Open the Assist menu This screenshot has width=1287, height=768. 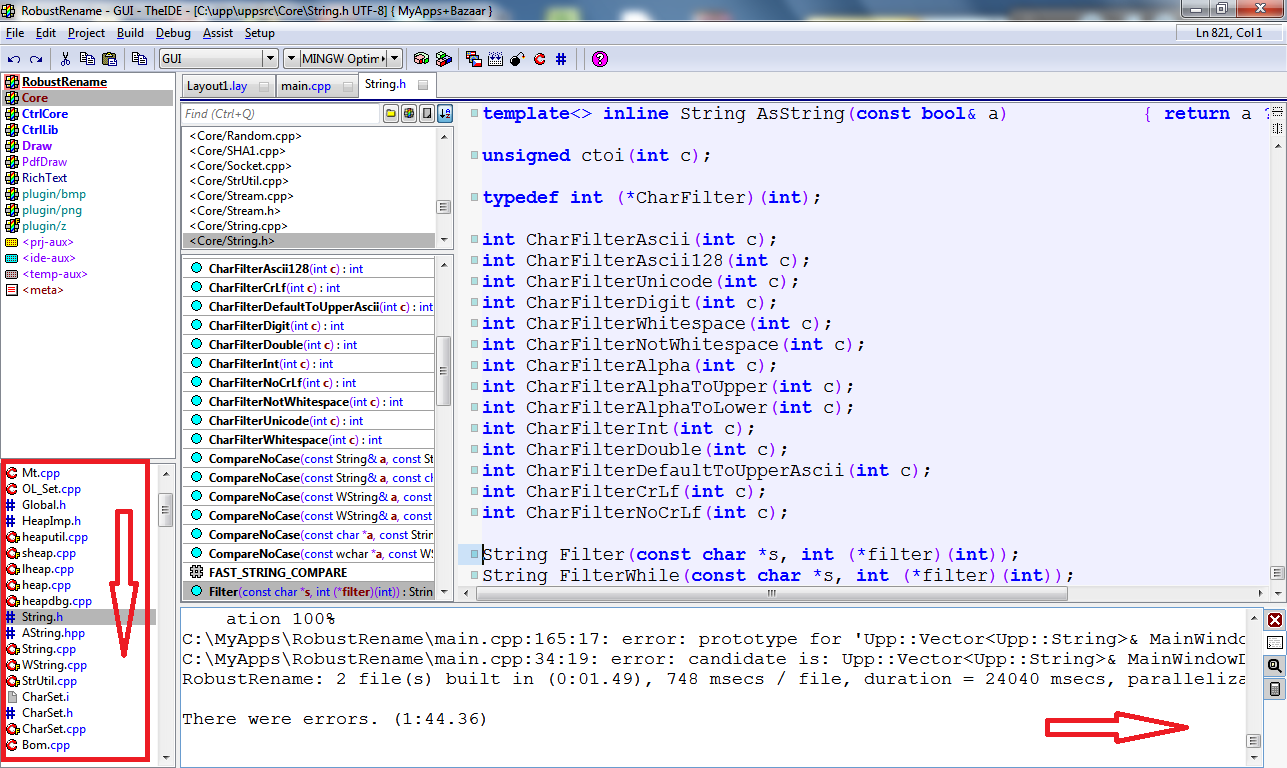(217, 33)
